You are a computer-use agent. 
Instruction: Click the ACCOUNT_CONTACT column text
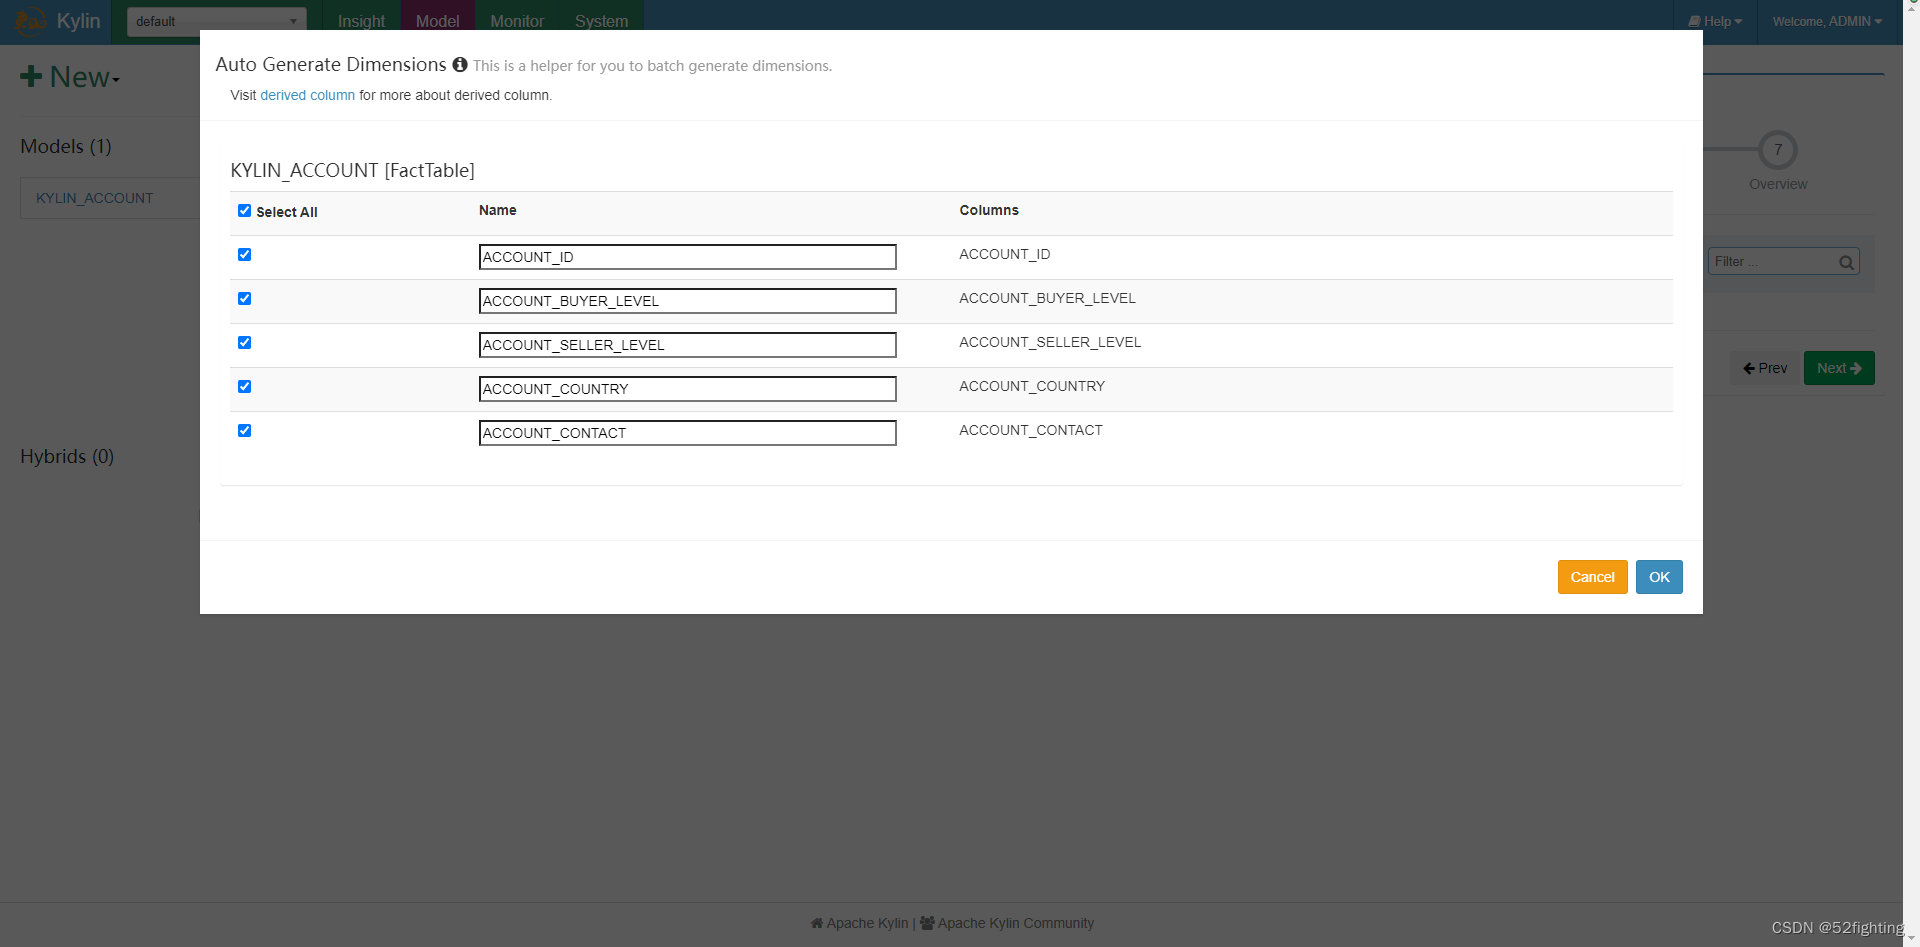pos(1031,430)
